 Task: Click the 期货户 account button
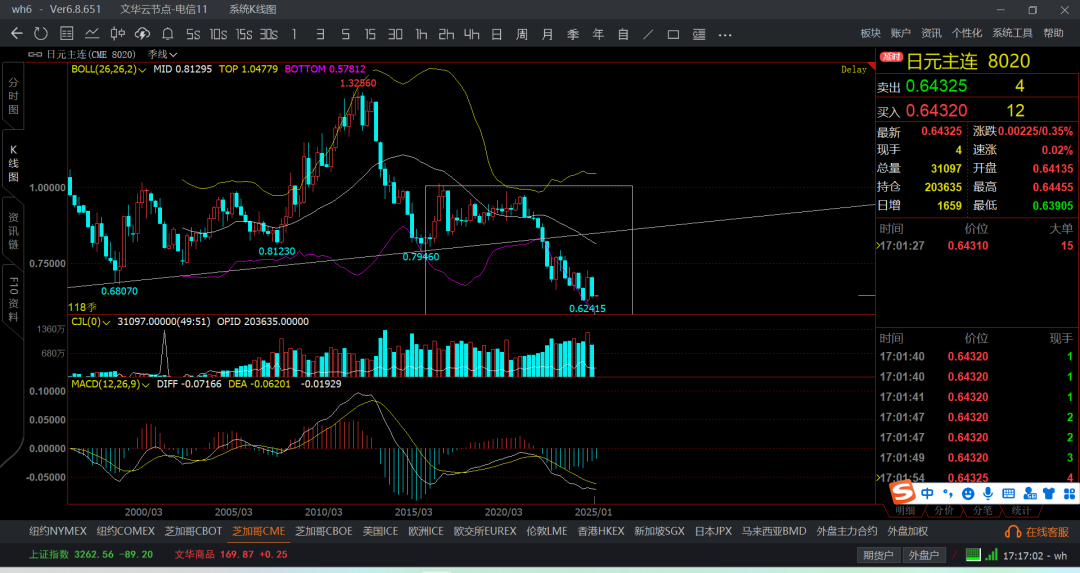878,555
